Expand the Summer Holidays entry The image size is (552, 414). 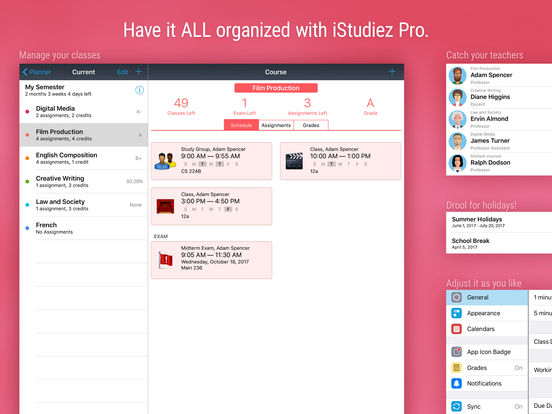(499, 222)
